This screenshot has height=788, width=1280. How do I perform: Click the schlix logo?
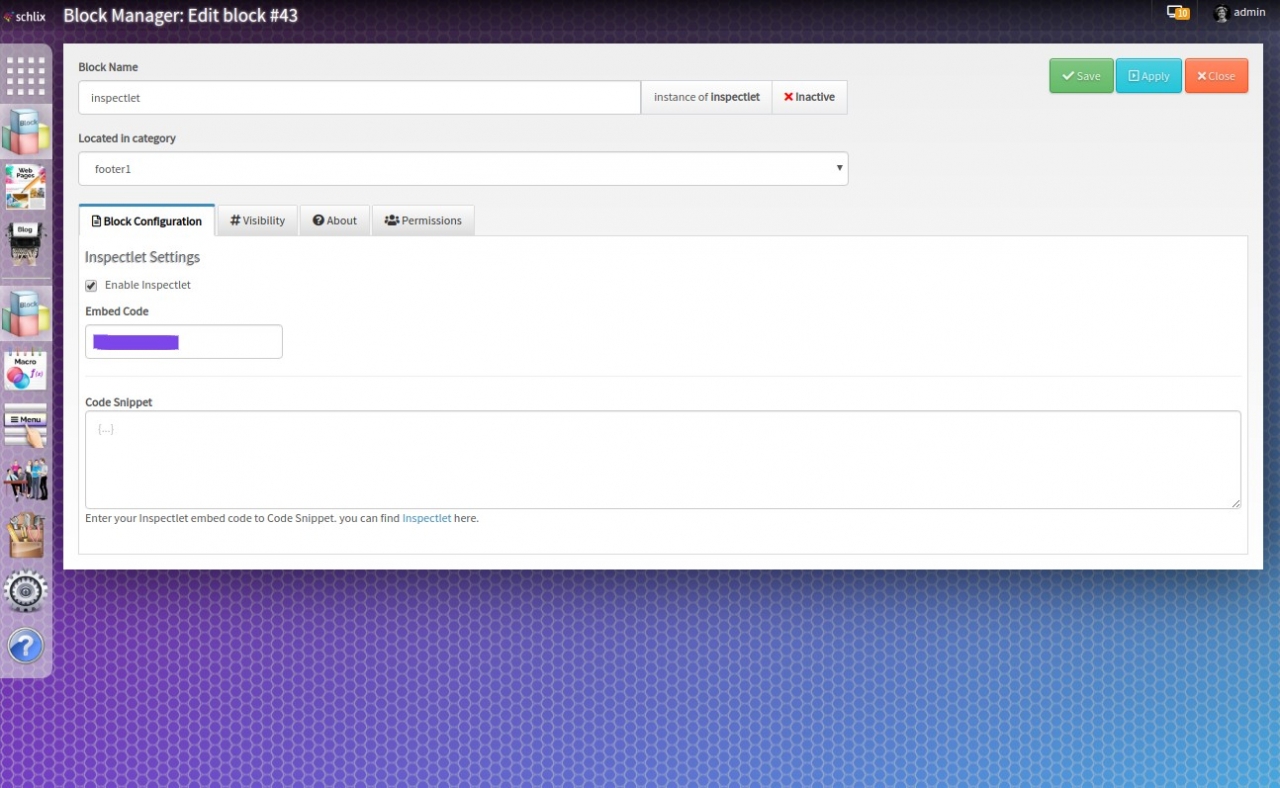point(25,16)
